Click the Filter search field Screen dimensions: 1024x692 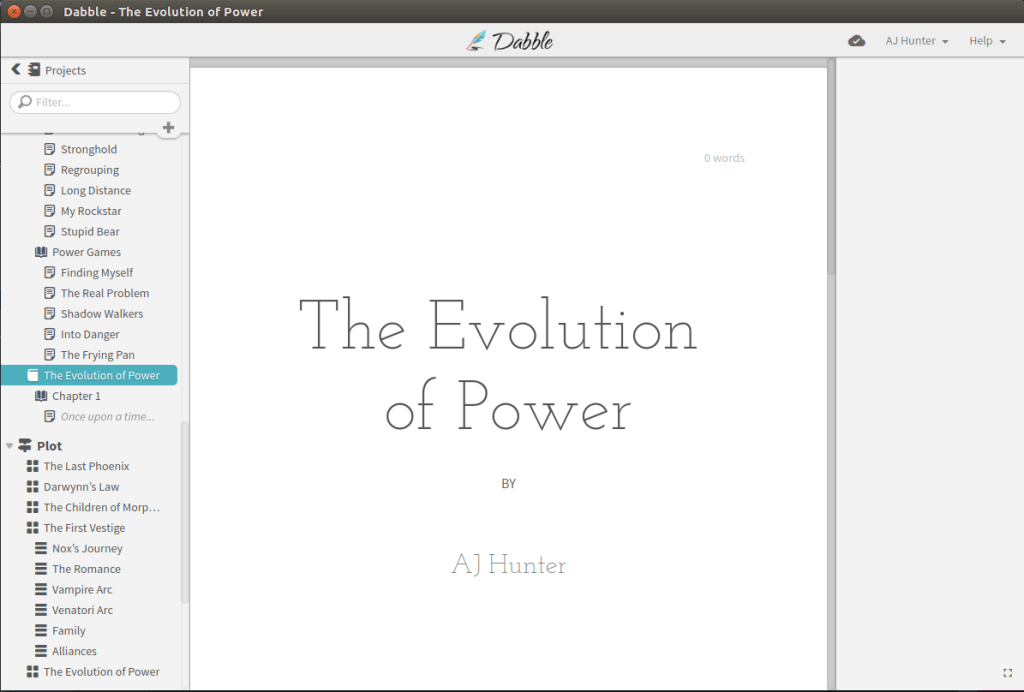[x=96, y=102]
